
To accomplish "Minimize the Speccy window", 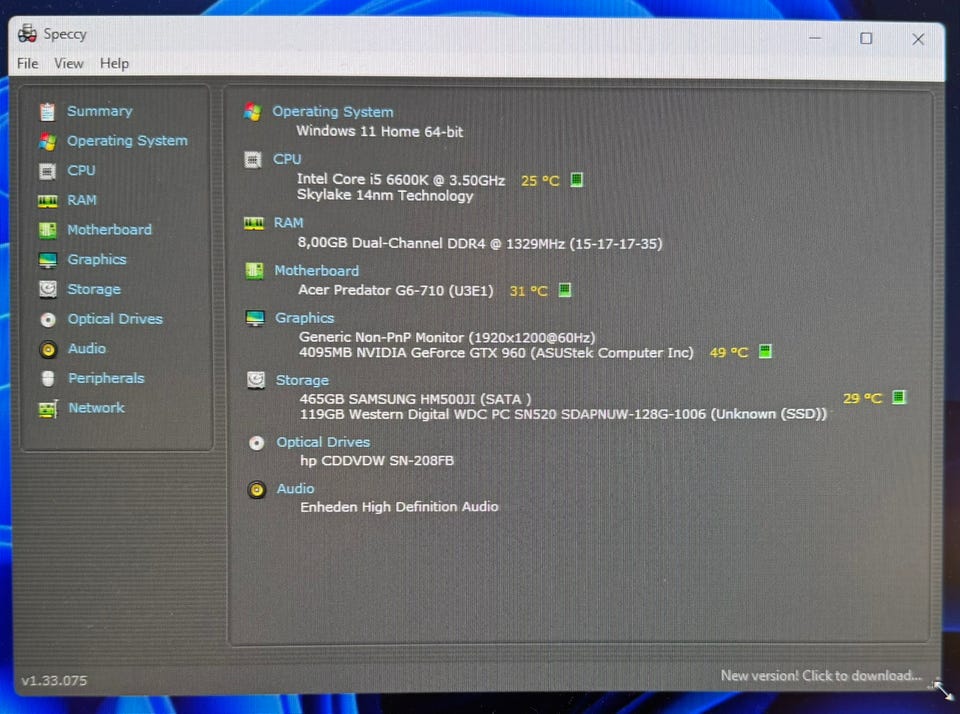I will pos(815,39).
